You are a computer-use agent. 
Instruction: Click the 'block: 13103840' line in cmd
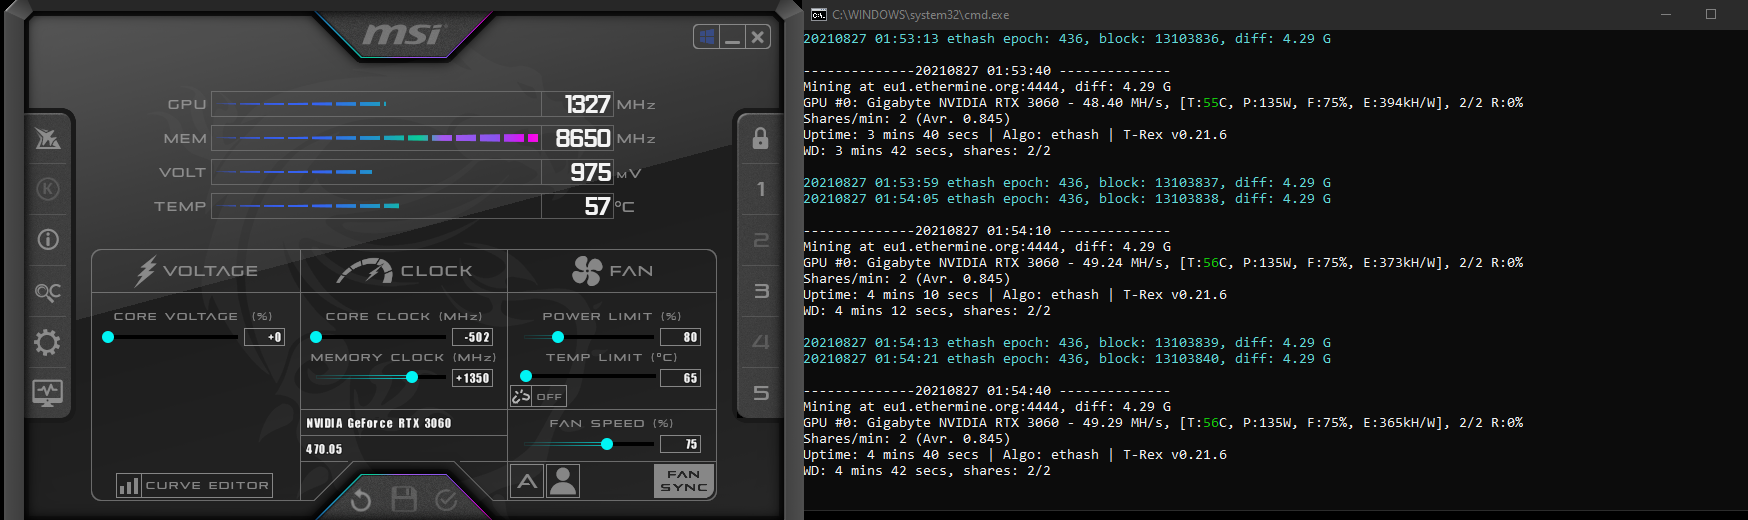click(x=1067, y=359)
